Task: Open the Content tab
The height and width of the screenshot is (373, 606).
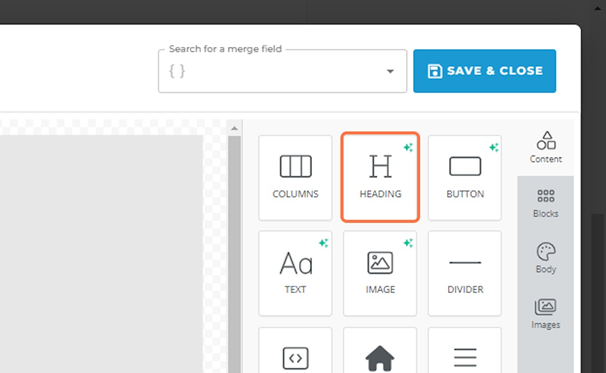Action: (546, 148)
